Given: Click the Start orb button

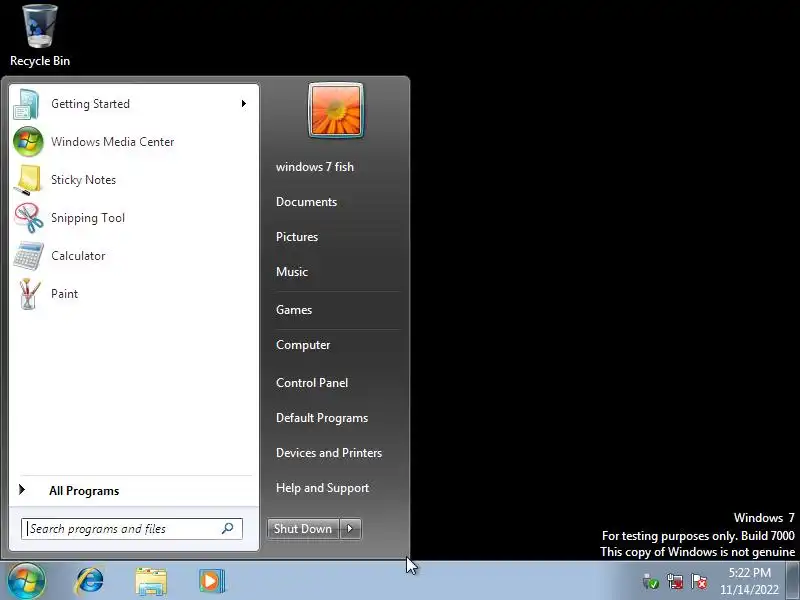Looking at the screenshot, I should [x=27, y=581].
